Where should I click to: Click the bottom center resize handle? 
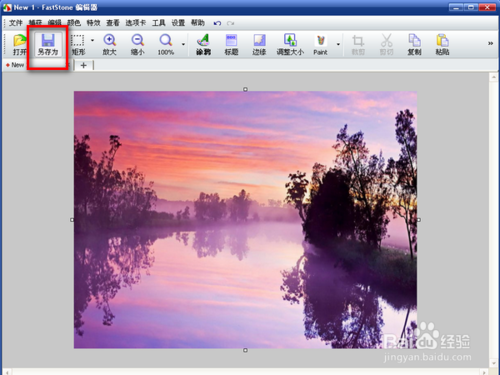[245, 350]
